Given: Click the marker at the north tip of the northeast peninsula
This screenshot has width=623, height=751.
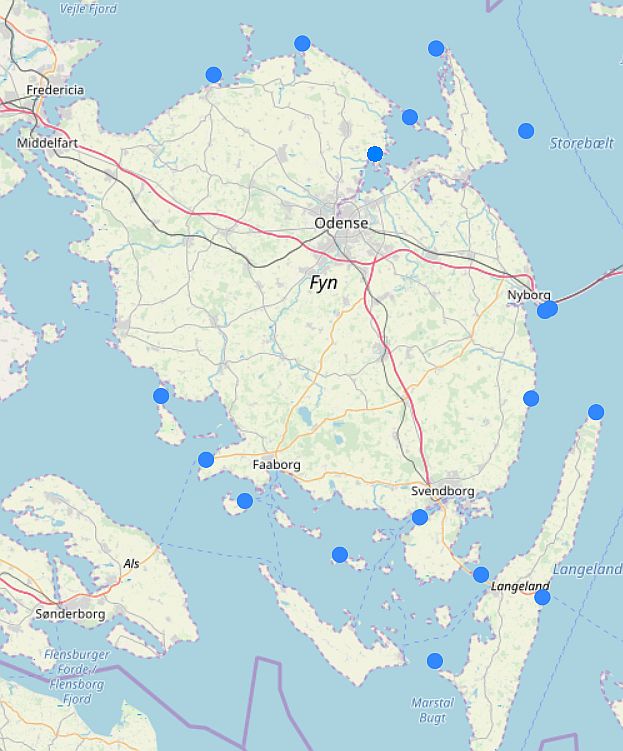Looking at the screenshot, I should pos(436,48).
